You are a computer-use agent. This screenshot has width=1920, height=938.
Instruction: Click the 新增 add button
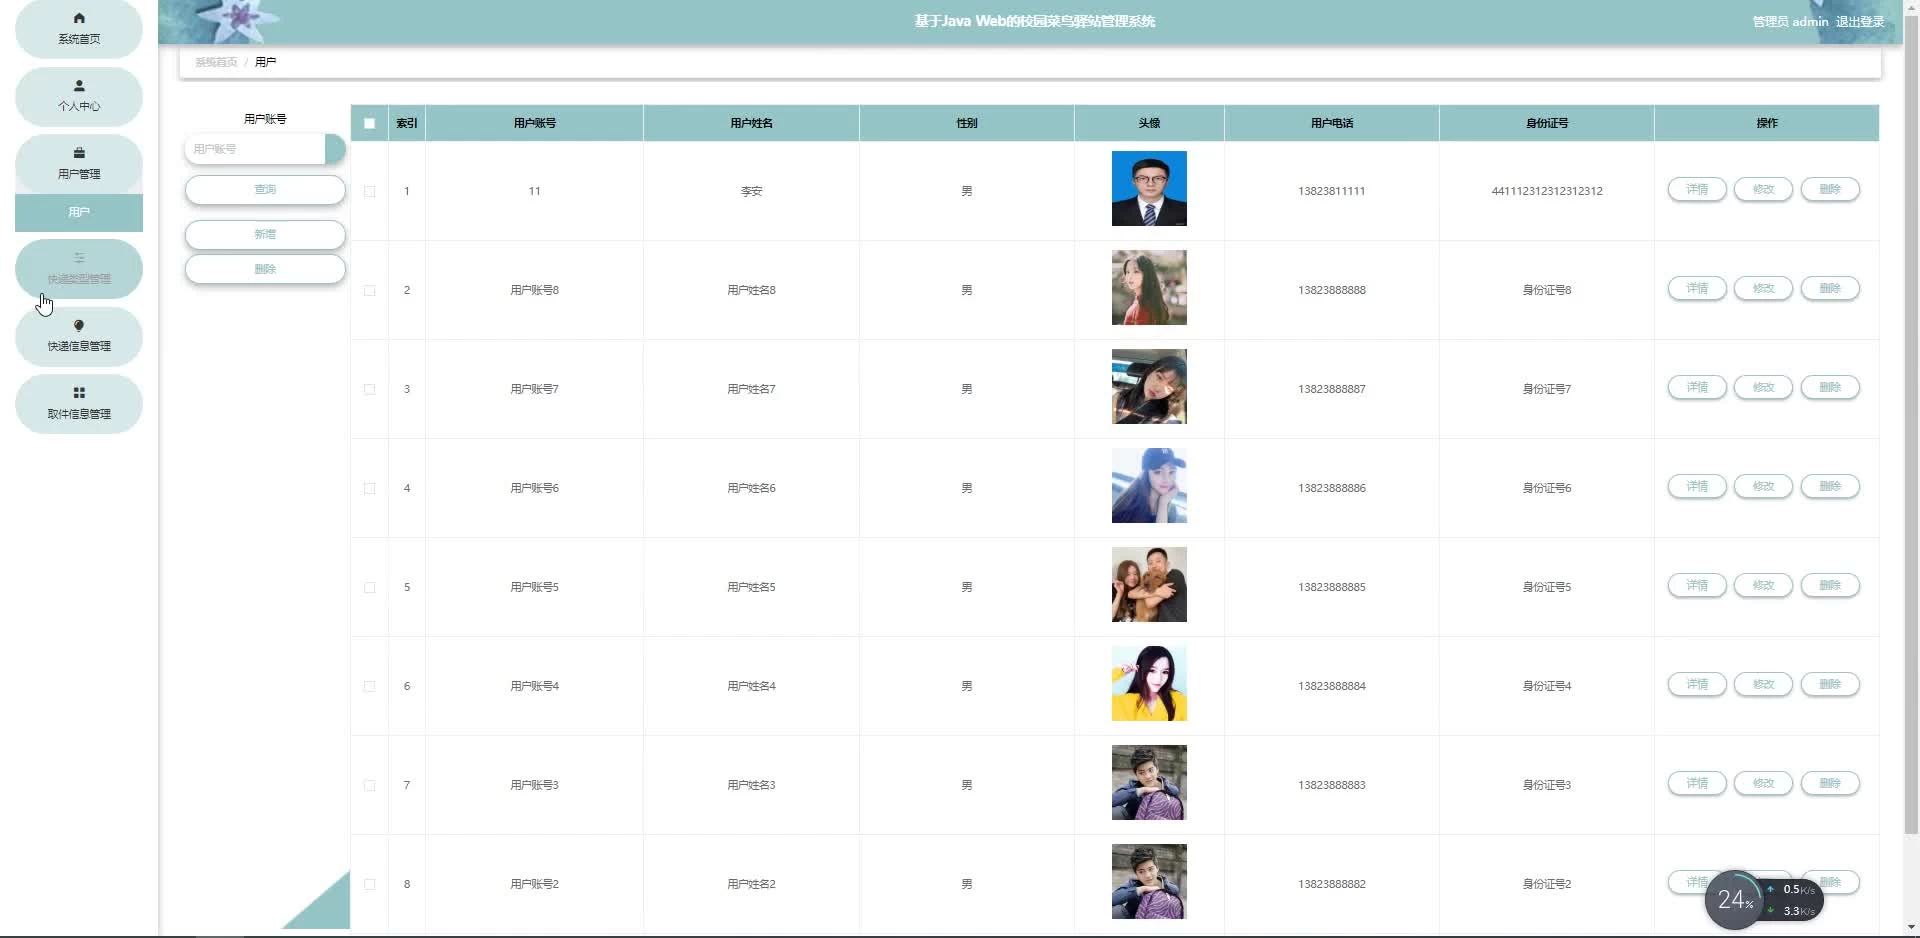(x=265, y=234)
